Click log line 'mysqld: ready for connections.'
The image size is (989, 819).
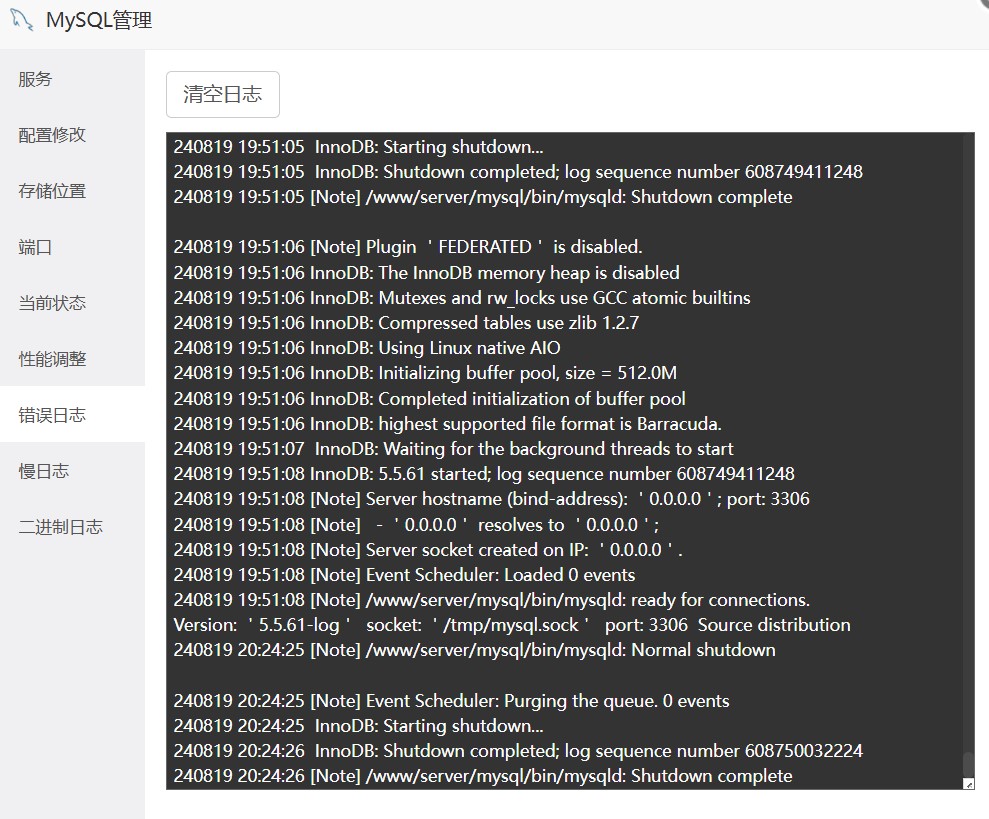click(492, 599)
